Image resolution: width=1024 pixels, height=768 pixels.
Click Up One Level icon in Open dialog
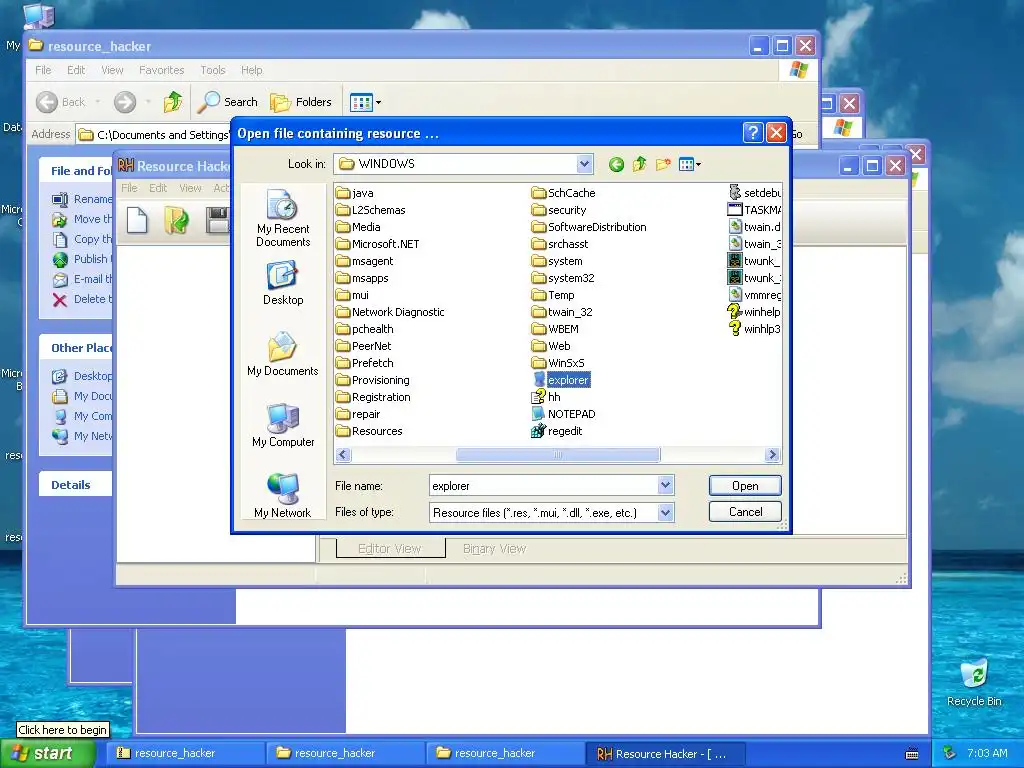pos(639,165)
